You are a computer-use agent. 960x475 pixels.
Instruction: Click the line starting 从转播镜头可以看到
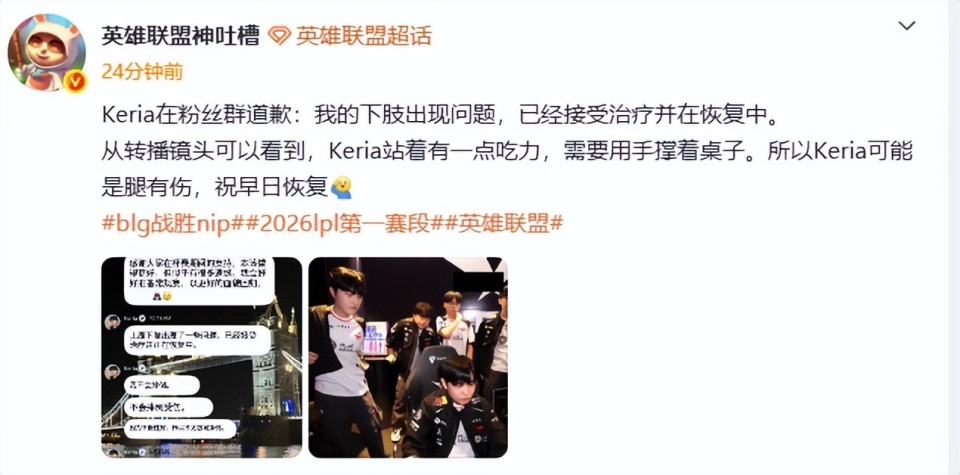point(507,152)
